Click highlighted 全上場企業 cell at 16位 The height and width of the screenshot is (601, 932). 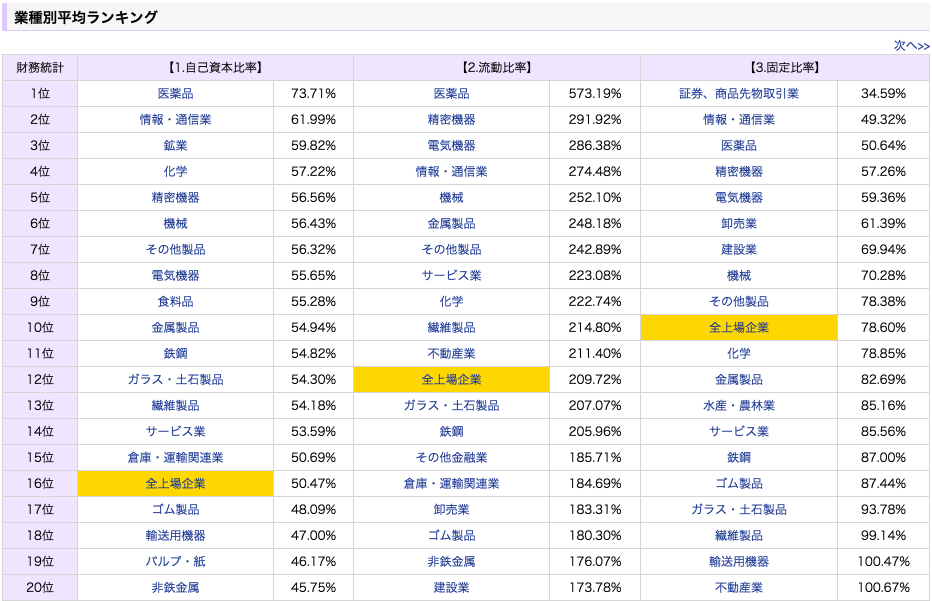click(x=175, y=483)
